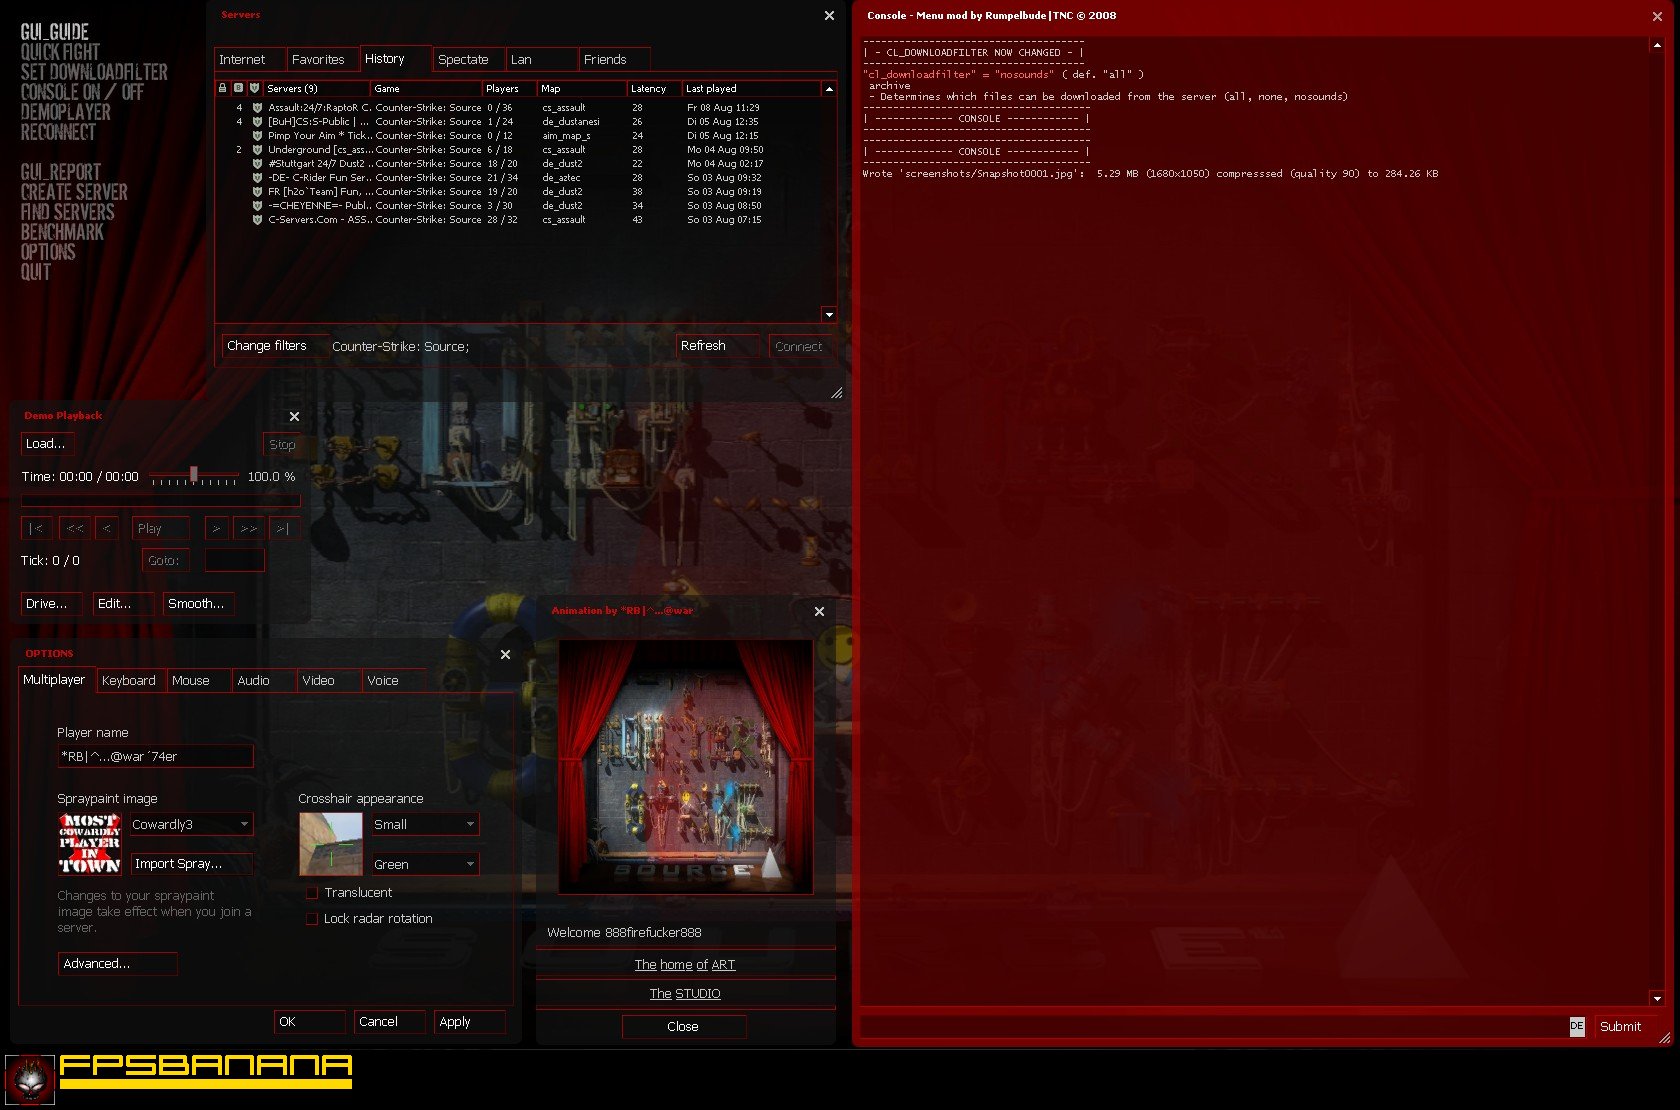Click the shield anti-cheat column header icon

click(256, 88)
